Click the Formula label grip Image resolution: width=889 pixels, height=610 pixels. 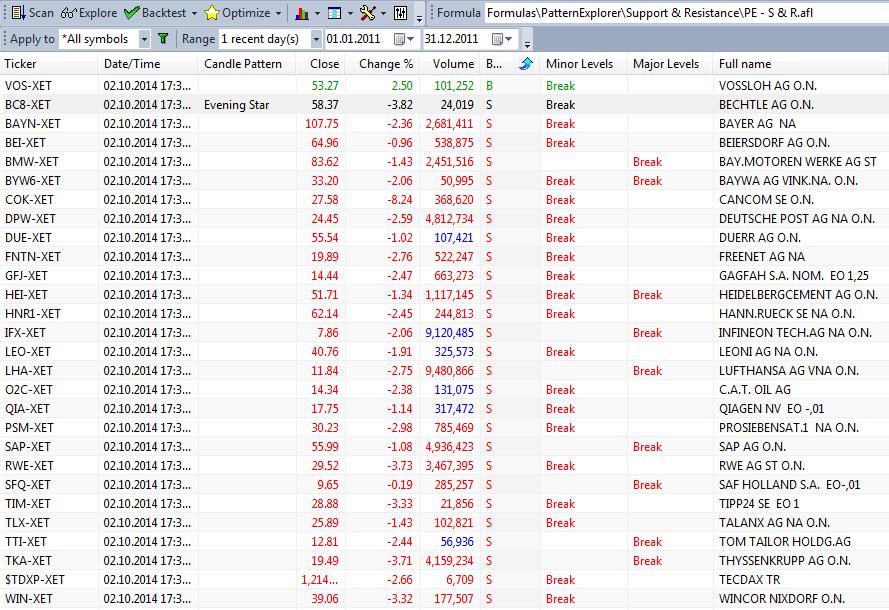(431, 13)
